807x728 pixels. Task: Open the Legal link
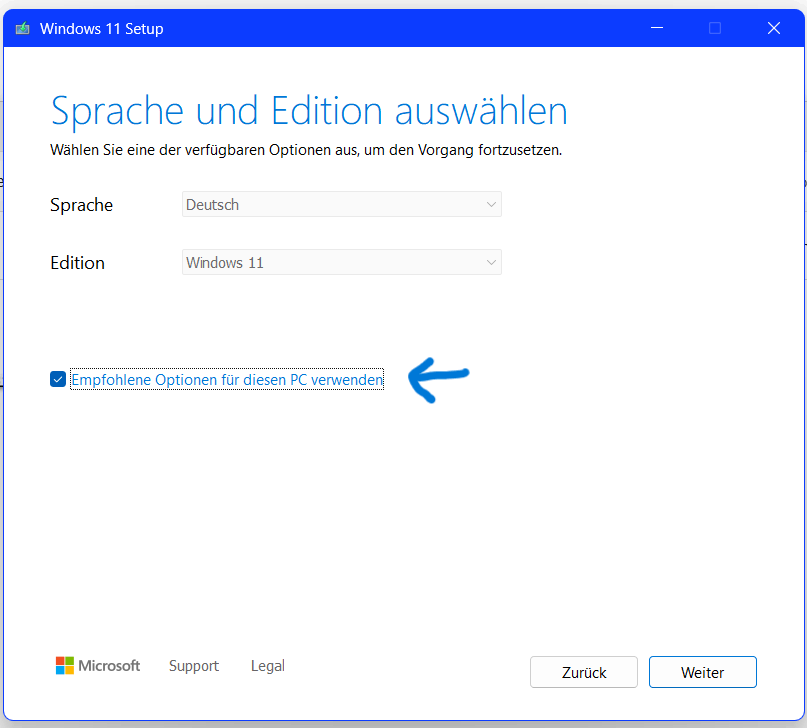coord(268,666)
